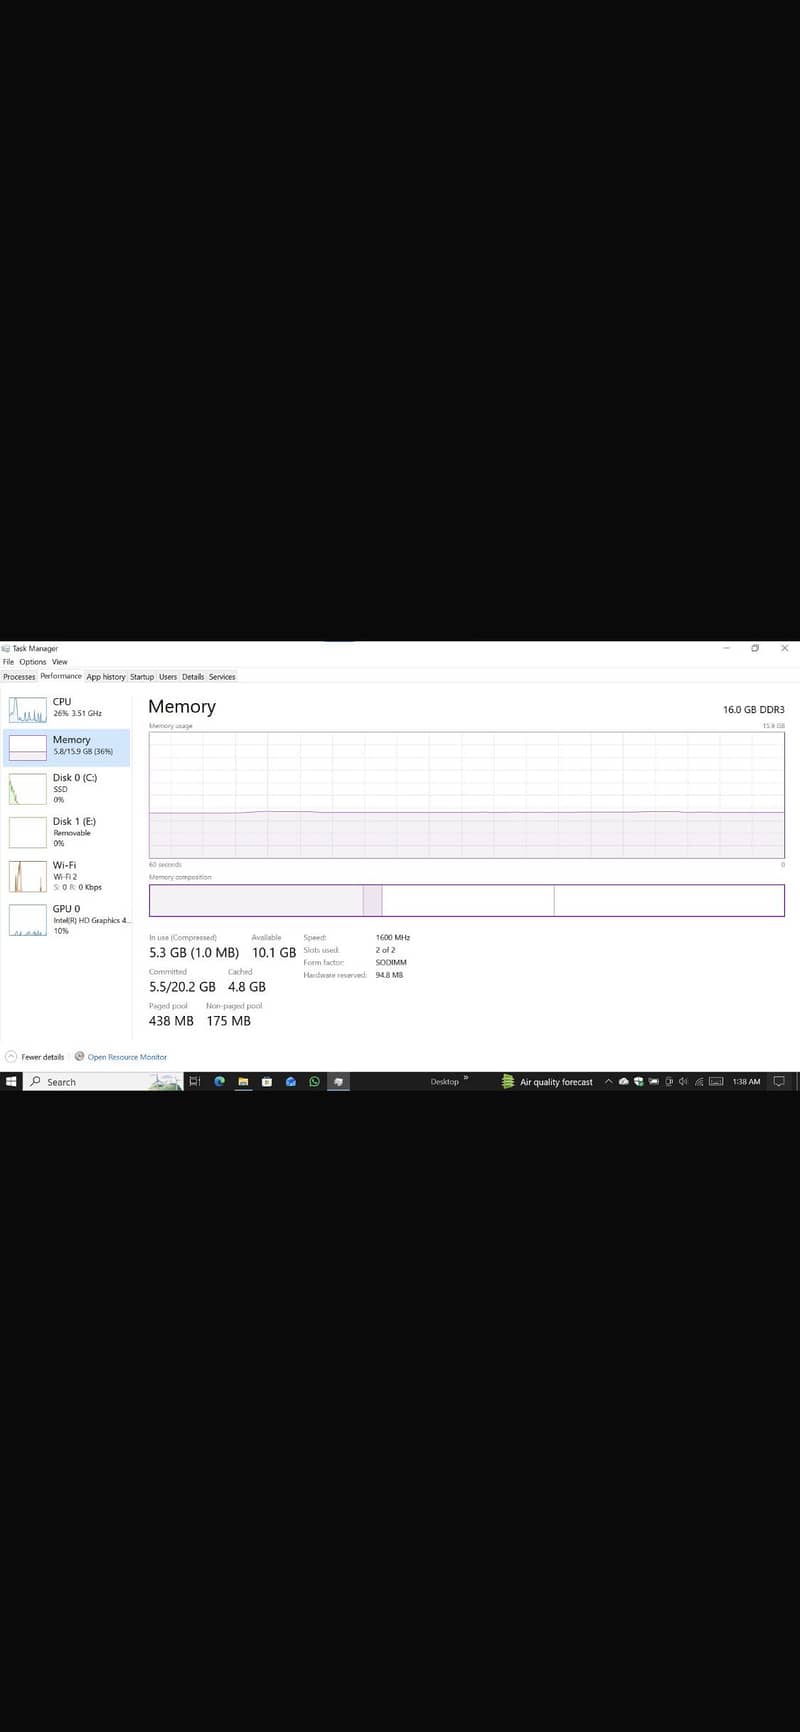Open Resource Monitor link
The width and height of the screenshot is (800, 1732).
click(126, 1057)
